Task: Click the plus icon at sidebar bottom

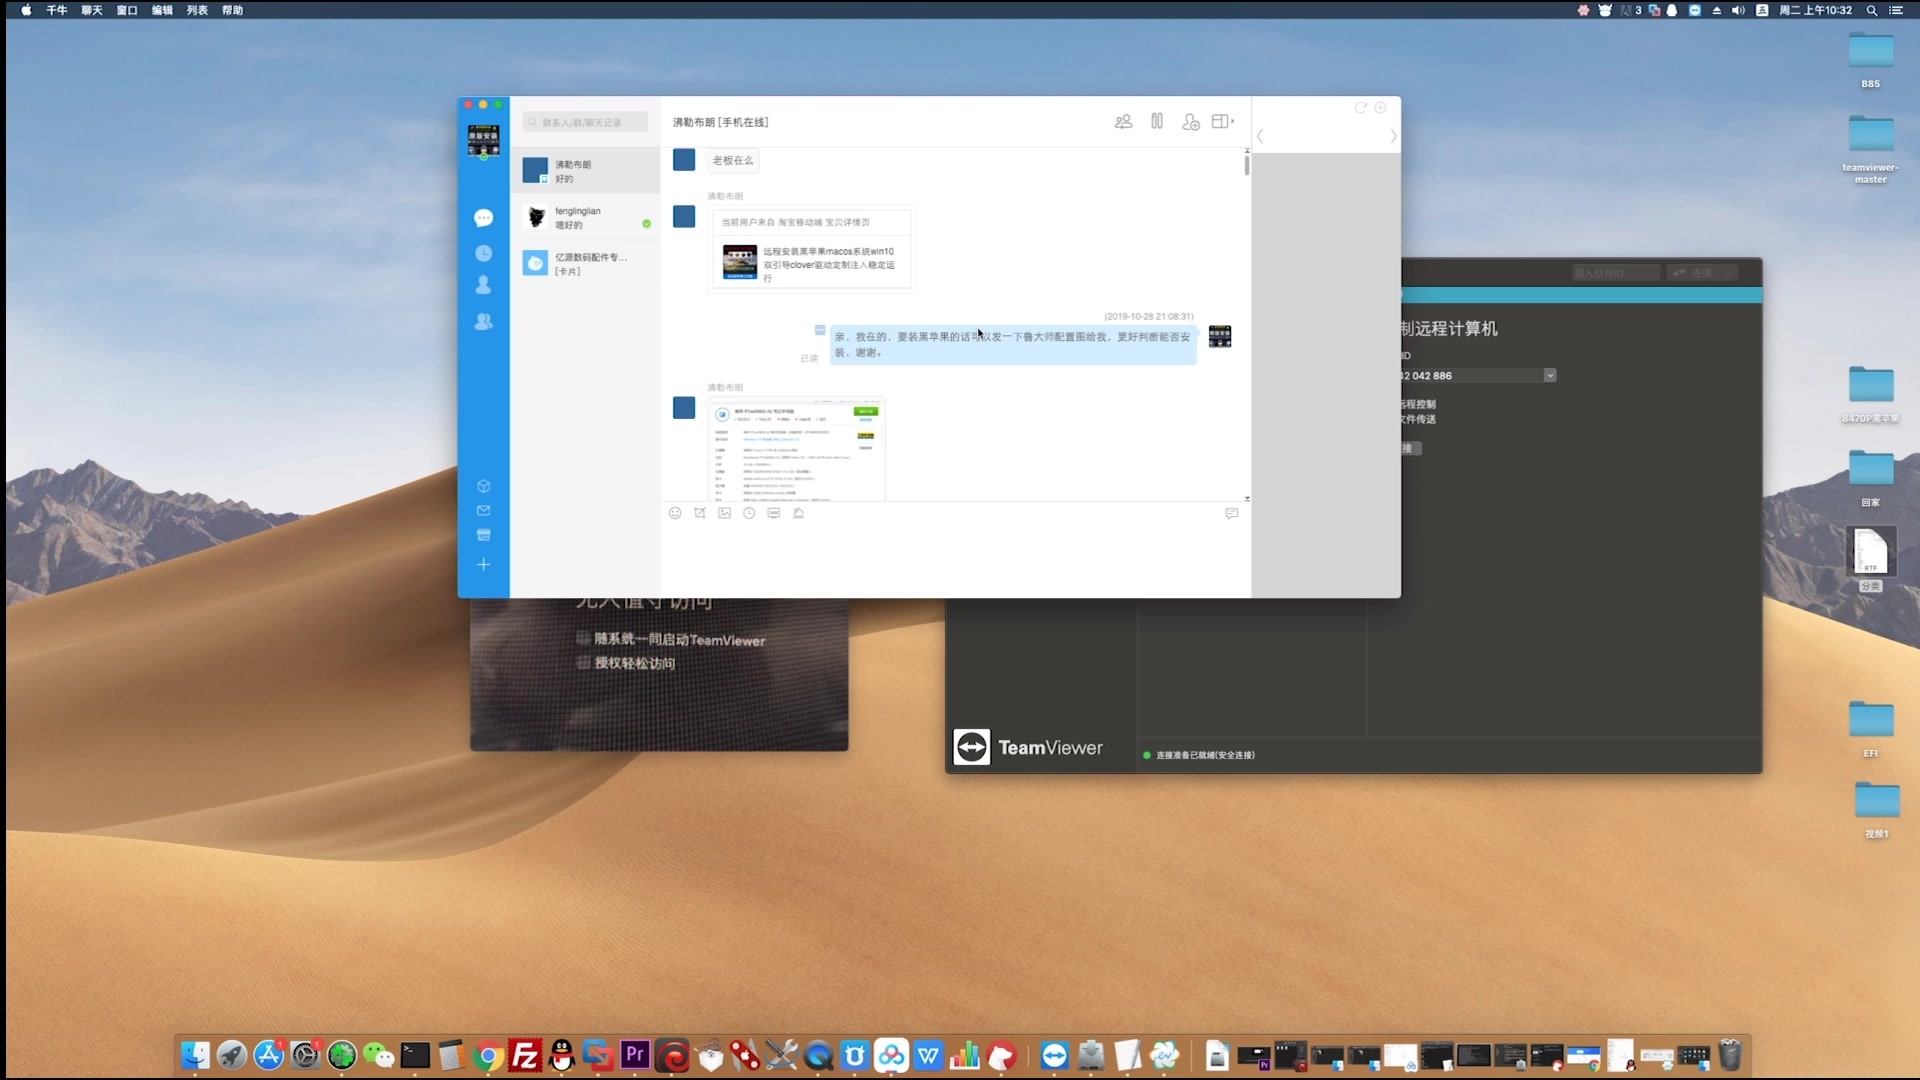Action: 483,565
